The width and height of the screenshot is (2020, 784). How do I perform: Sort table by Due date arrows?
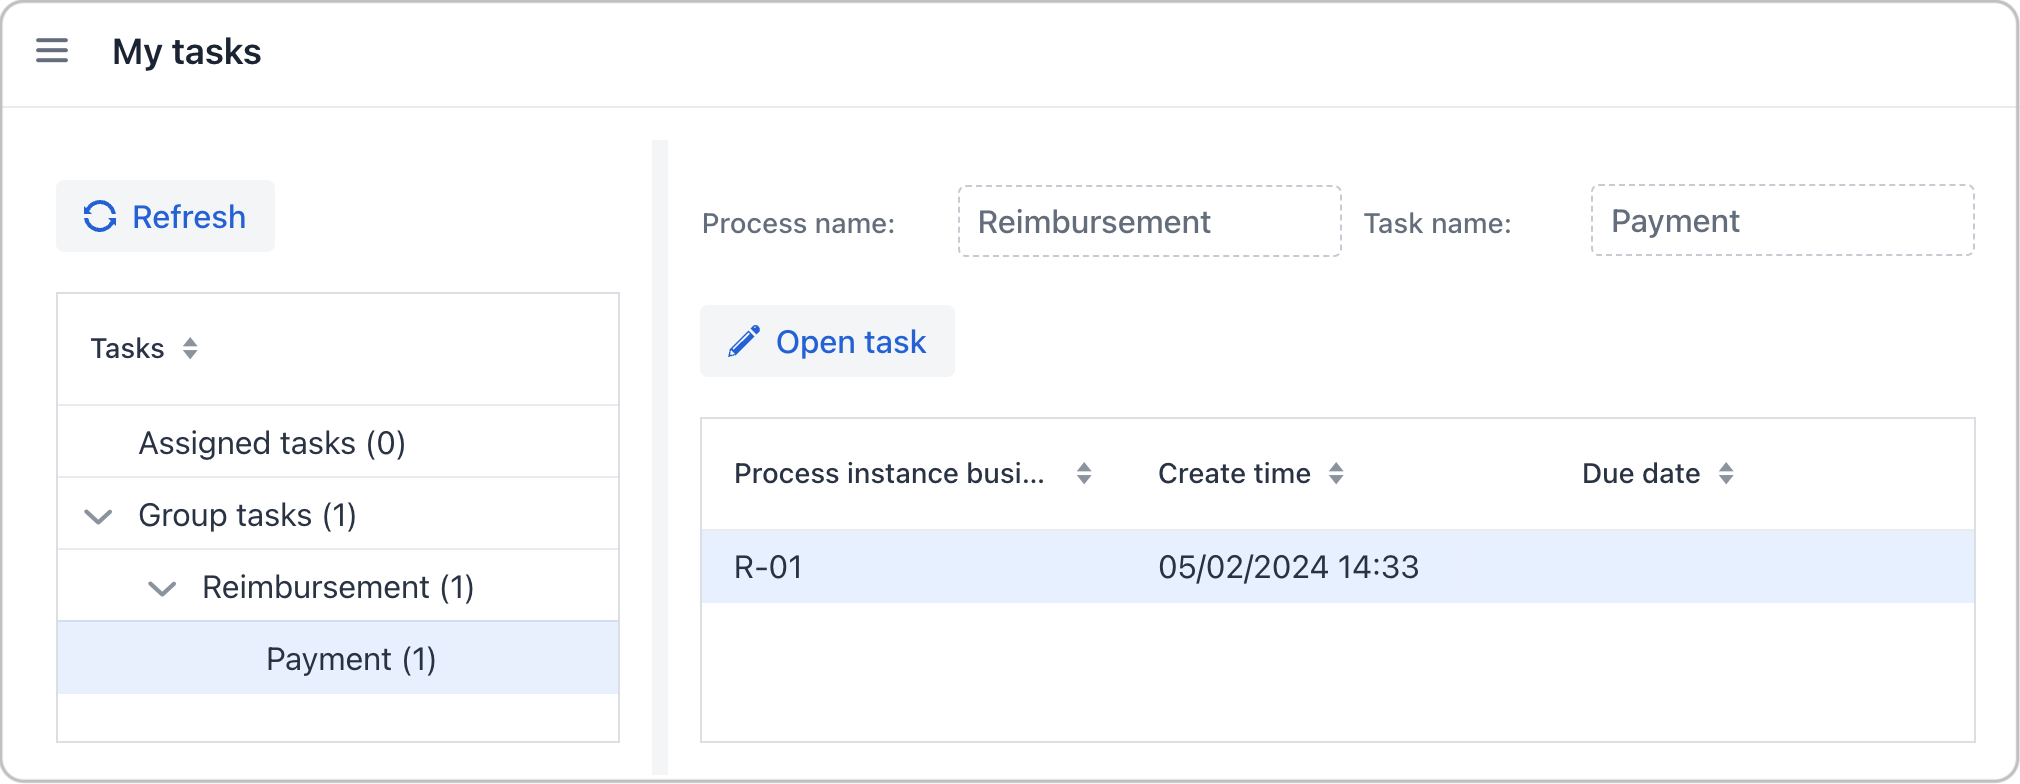click(1726, 474)
